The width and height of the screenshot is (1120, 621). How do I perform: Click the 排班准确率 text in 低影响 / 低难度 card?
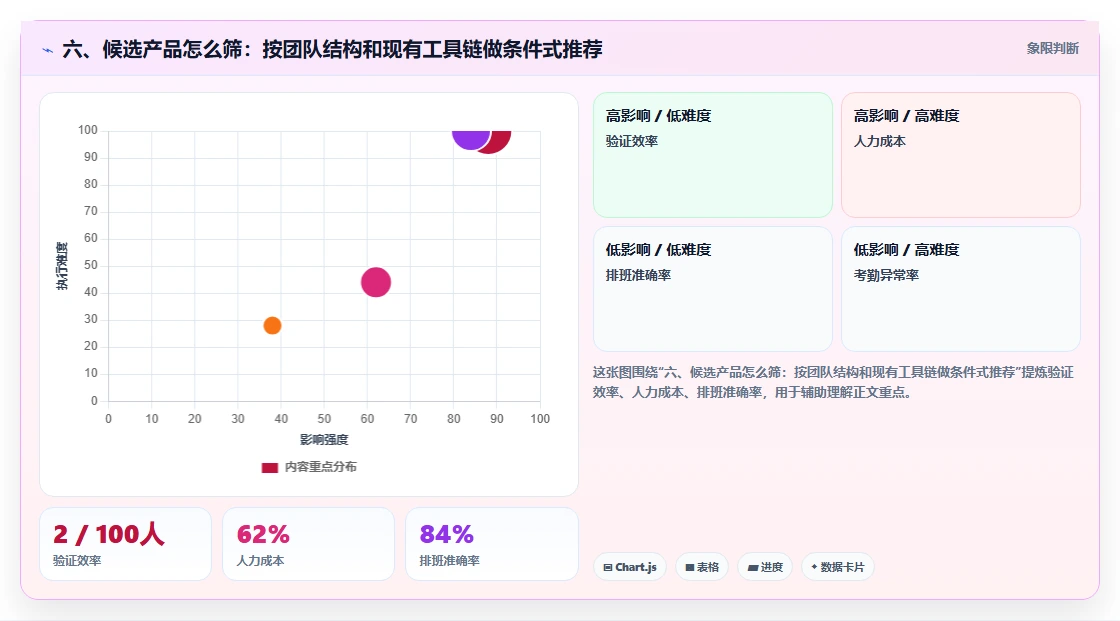[639, 275]
